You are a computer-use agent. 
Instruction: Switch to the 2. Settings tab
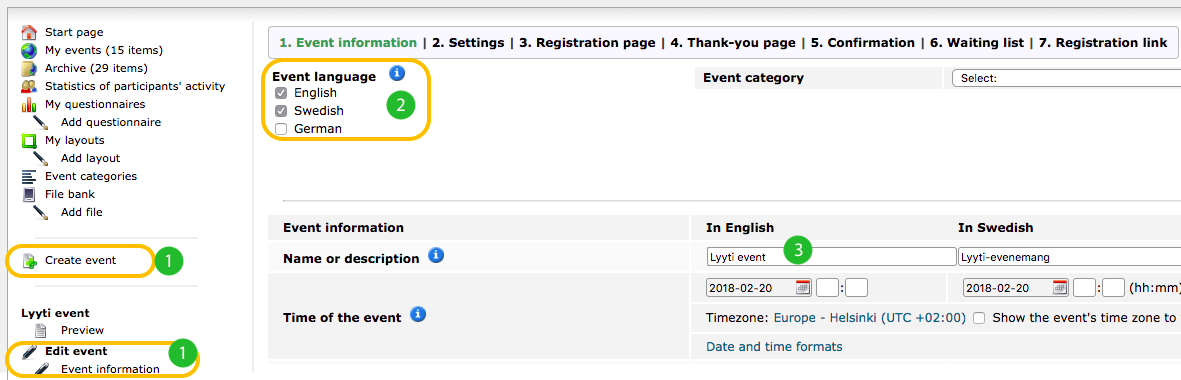(x=468, y=43)
